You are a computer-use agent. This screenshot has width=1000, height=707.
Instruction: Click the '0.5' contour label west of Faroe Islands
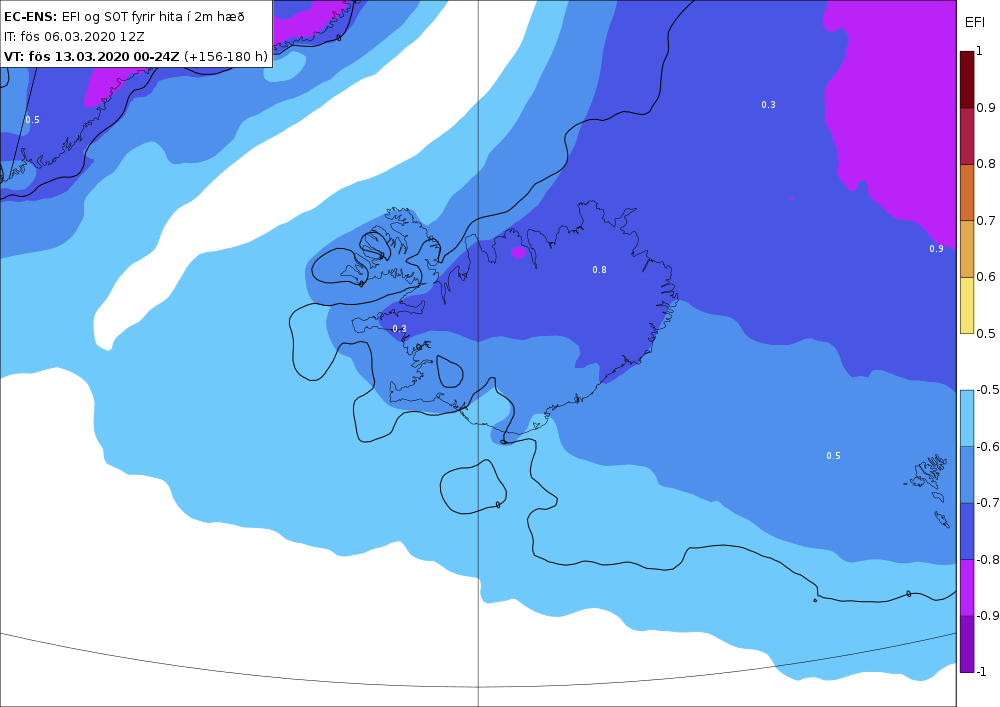point(834,456)
